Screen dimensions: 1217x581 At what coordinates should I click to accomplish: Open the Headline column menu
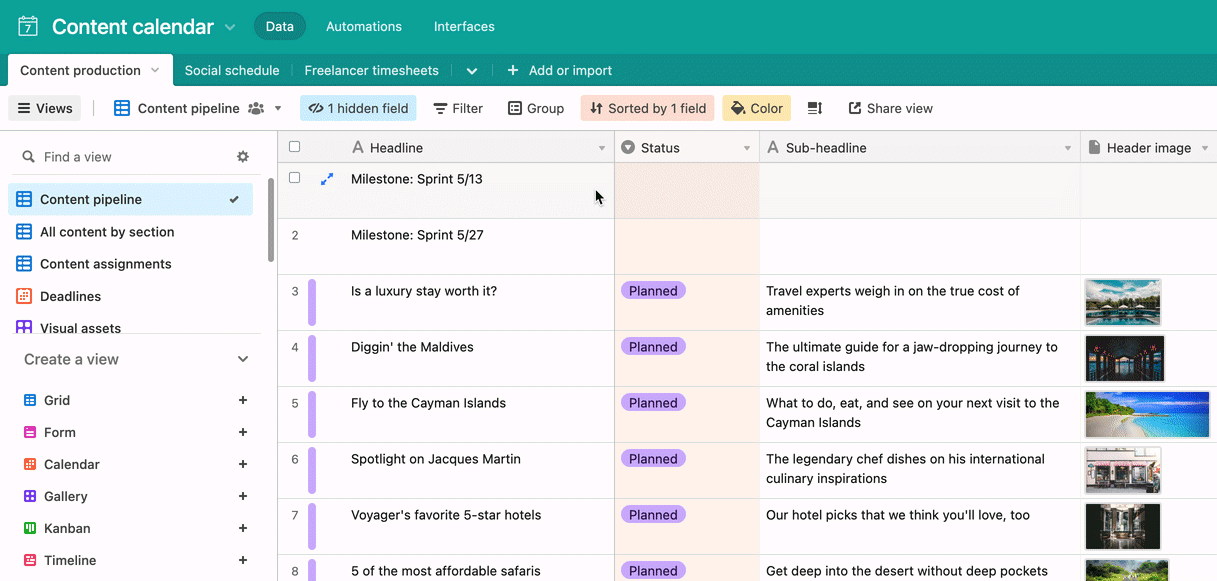(601, 147)
